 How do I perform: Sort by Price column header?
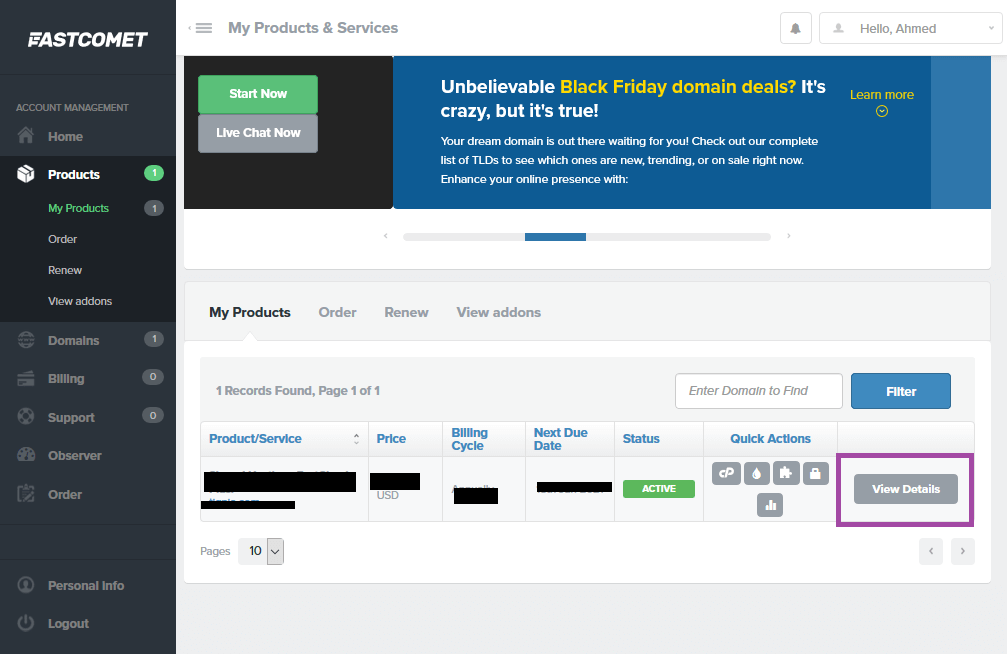405,439
